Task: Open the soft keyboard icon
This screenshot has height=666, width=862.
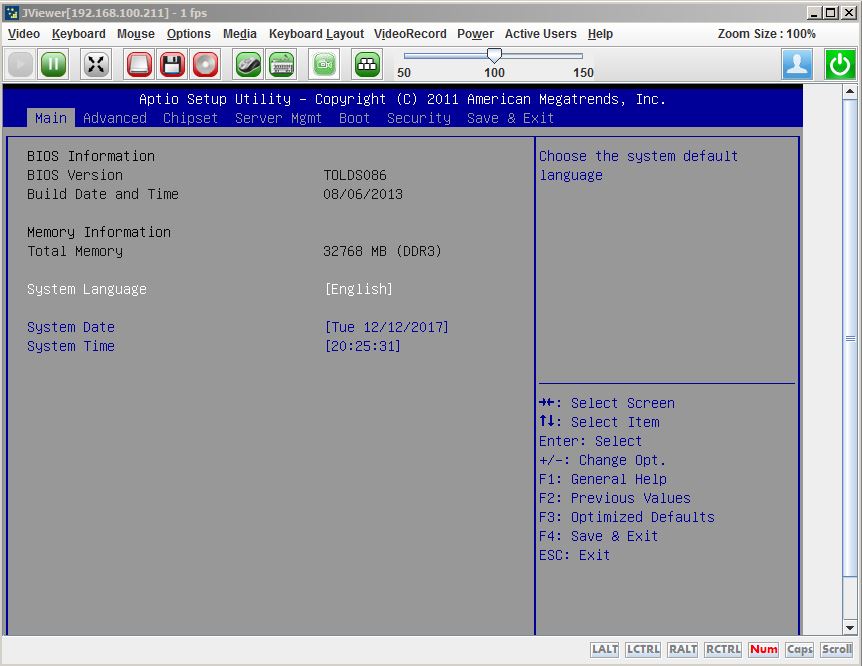Action: tap(282, 64)
